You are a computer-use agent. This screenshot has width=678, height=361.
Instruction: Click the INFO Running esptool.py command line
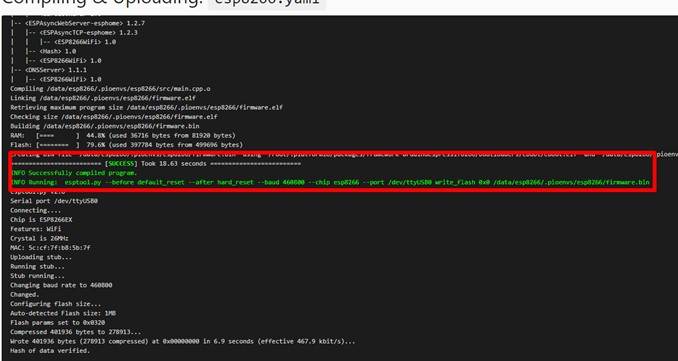click(x=330, y=182)
